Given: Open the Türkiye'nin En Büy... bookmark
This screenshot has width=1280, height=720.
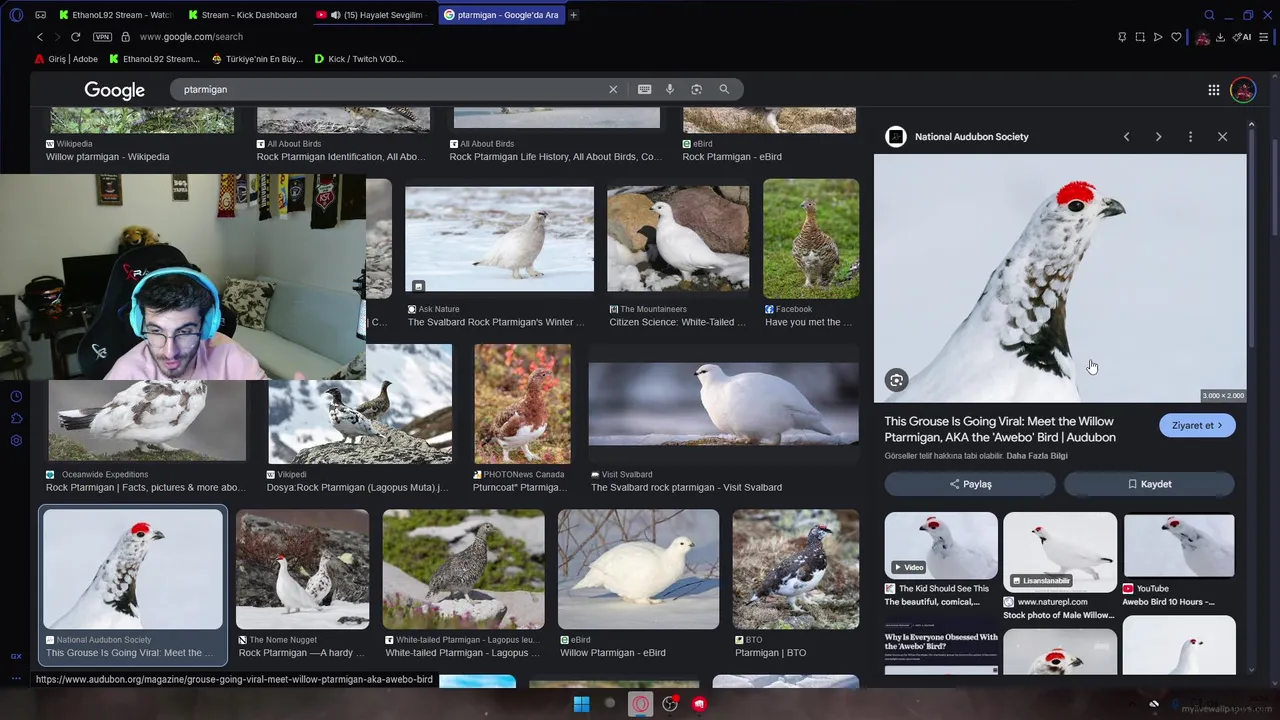Looking at the screenshot, I should point(257,59).
